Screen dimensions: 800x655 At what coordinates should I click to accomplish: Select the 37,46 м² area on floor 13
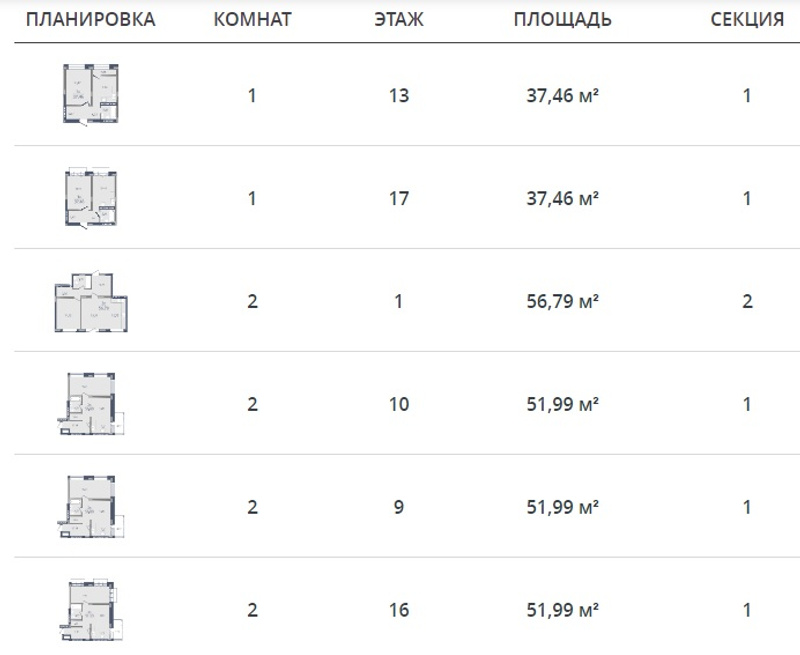562,96
